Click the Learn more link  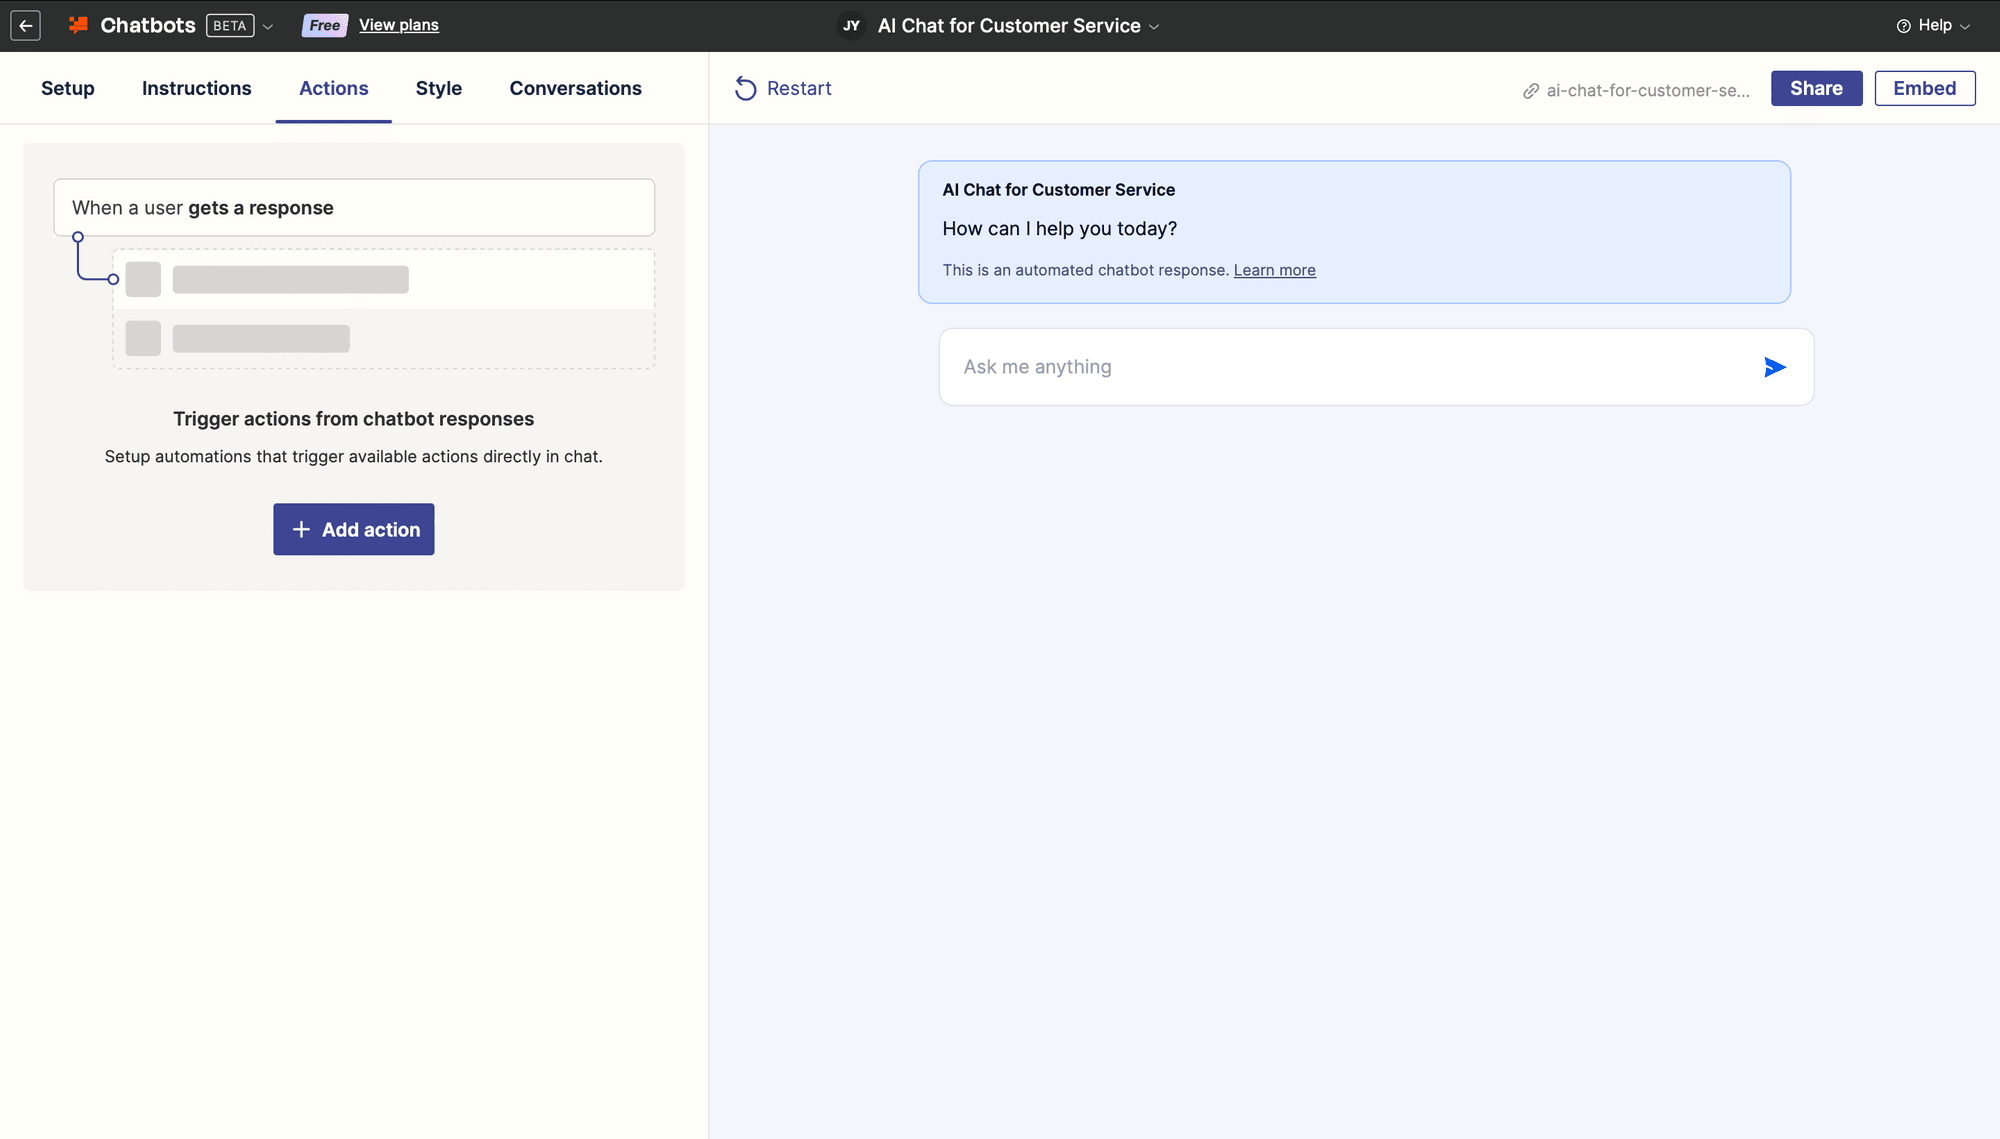[x=1275, y=271]
